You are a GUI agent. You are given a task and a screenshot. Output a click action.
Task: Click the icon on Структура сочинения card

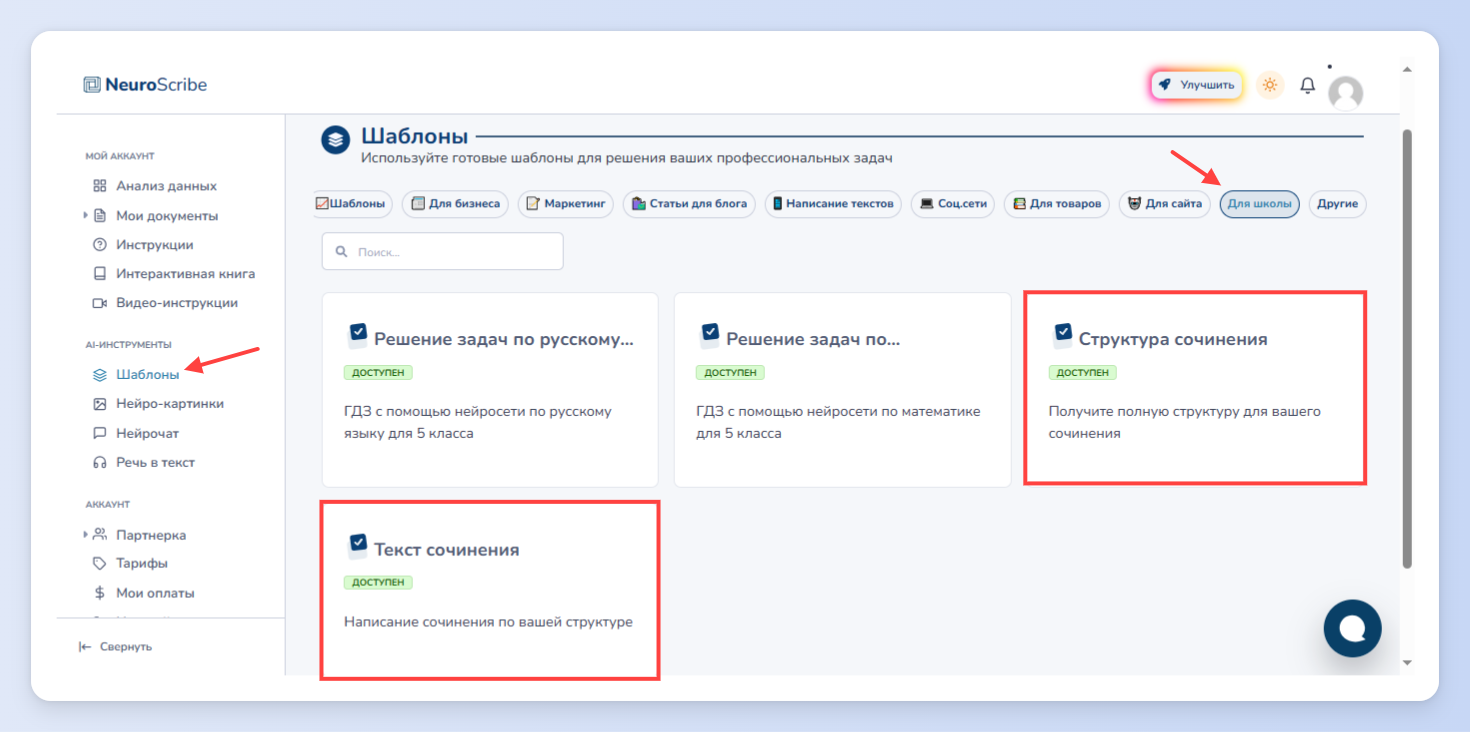click(1063, 334)
